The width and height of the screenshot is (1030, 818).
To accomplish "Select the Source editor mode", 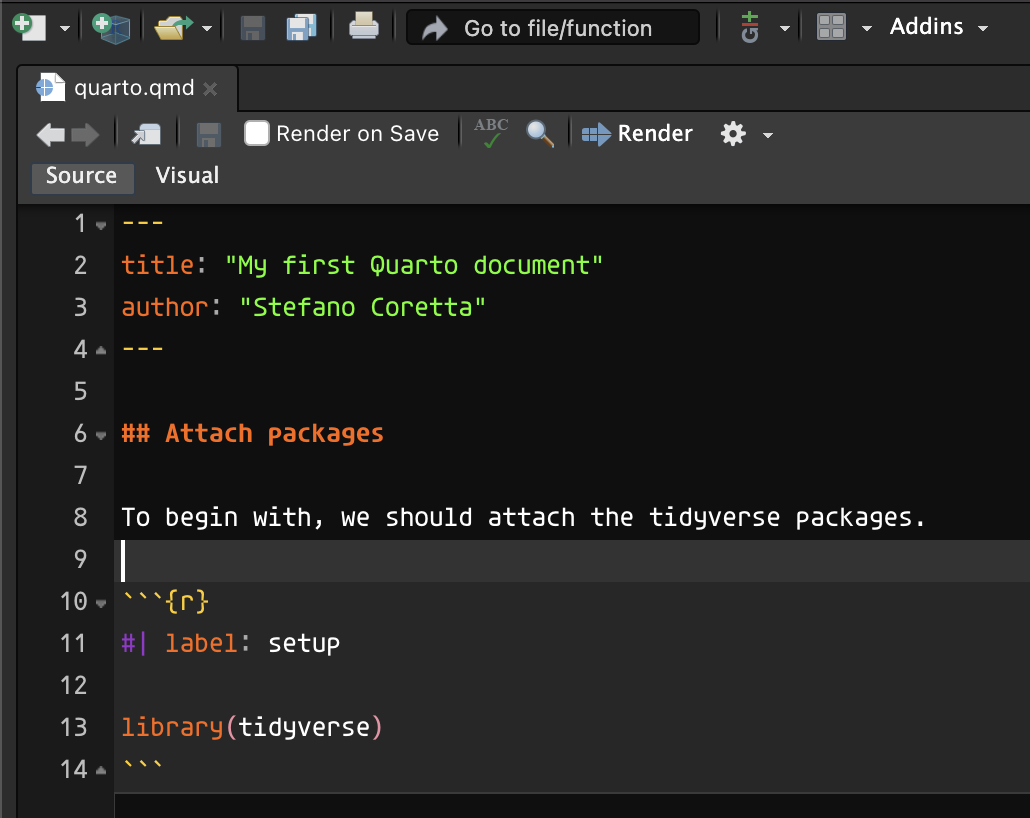I will coord(81,176).
